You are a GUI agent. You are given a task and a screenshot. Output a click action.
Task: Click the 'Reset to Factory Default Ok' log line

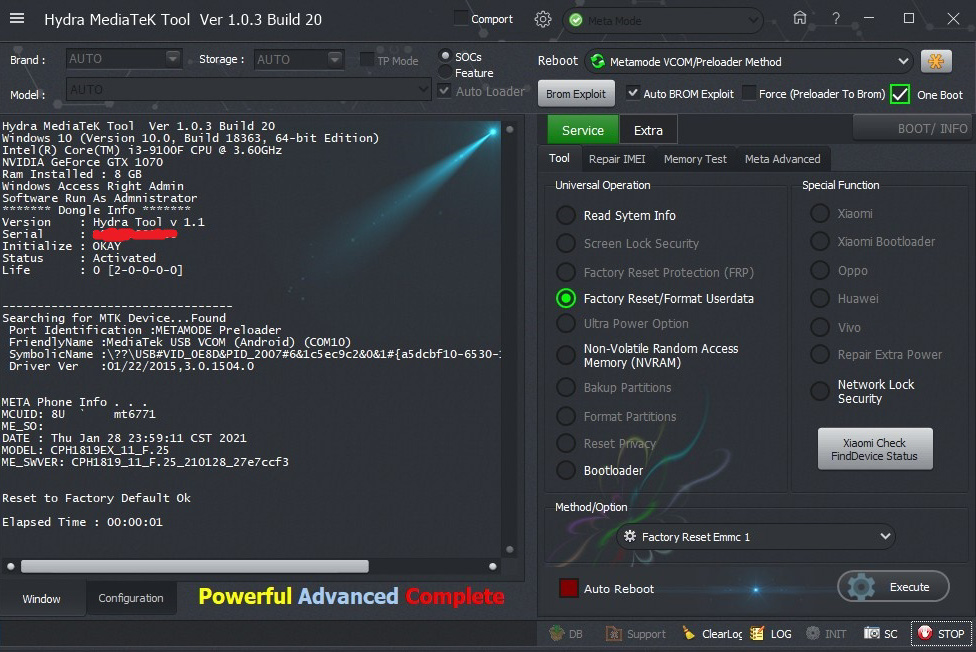[96, 498]
